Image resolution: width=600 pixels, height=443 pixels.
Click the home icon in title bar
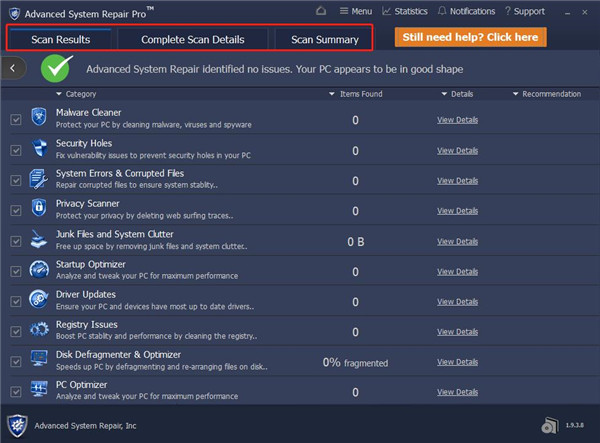pos(320,11)
